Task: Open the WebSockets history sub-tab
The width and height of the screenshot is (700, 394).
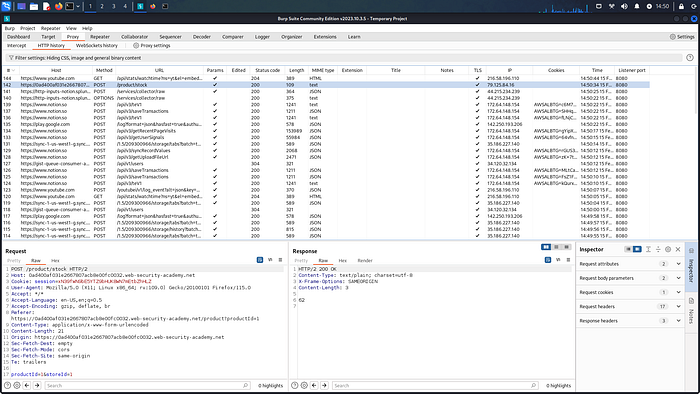Action: coord(96,46)
